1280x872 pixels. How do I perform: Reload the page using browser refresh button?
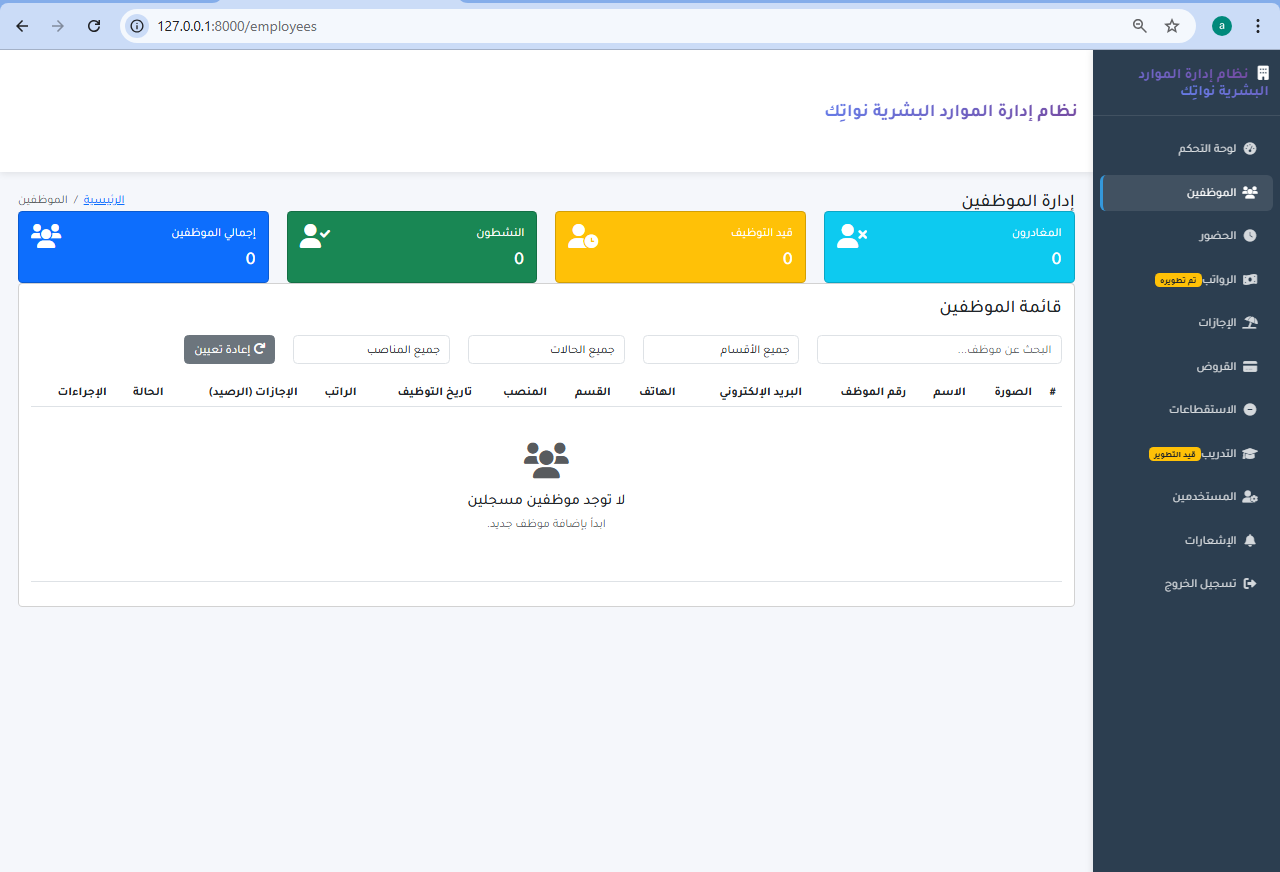coord(94,26)
